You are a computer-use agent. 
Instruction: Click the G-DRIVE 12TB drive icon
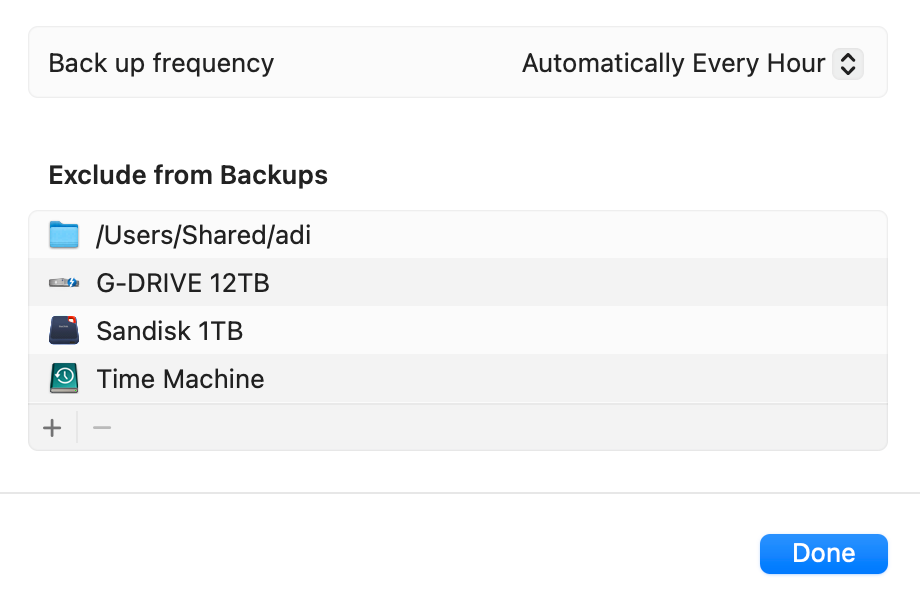[63, 283]
